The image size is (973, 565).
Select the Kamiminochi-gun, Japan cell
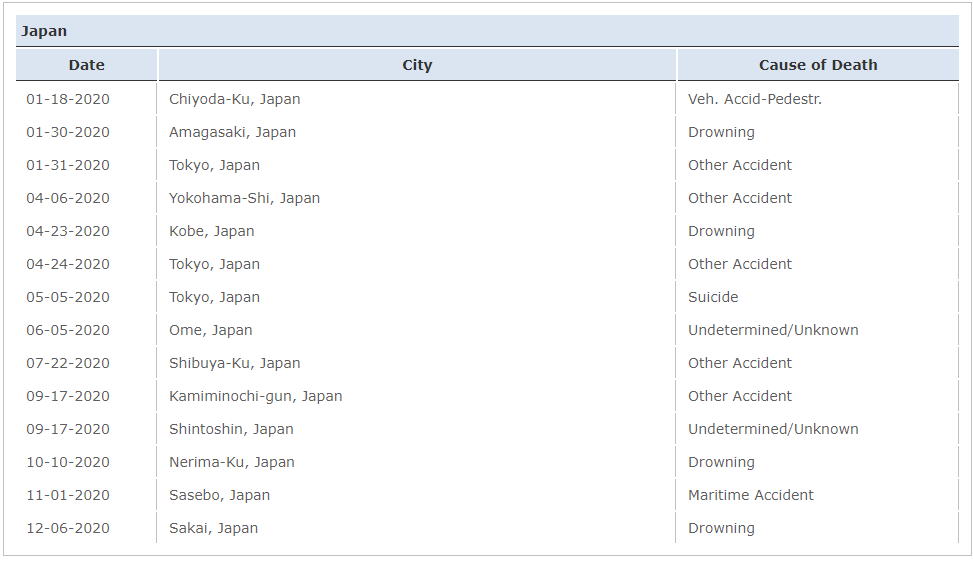click(256, 396)
